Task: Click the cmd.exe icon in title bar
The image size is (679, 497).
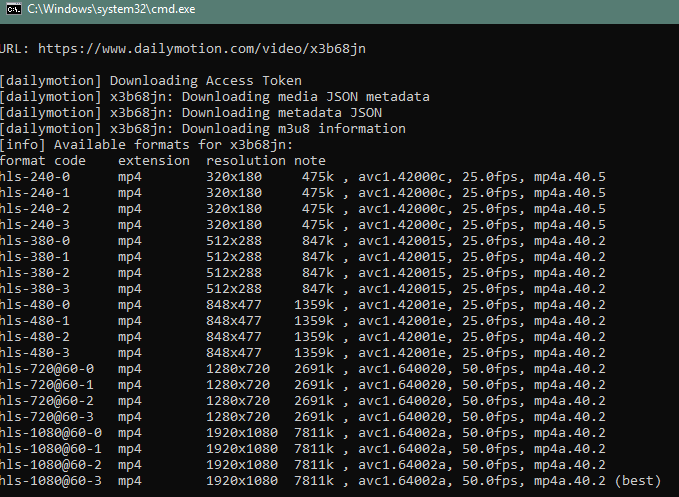Action: pyautogui.click(x=13, y=9)
